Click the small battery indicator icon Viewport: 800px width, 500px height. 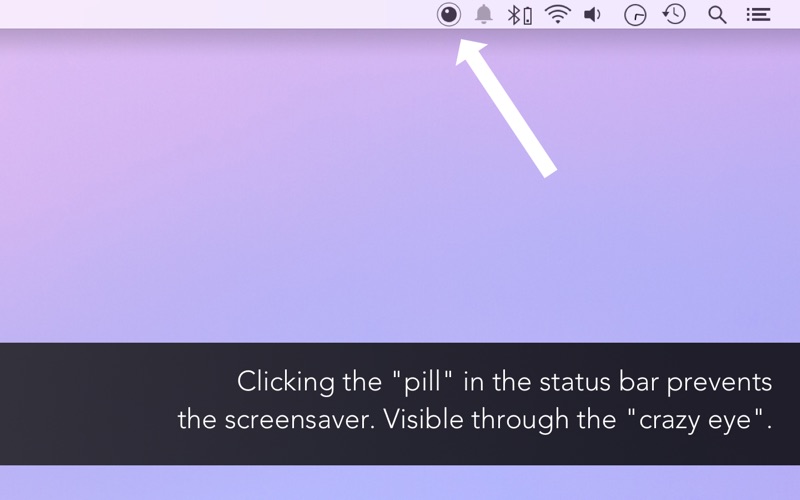(x=528, y=15)
